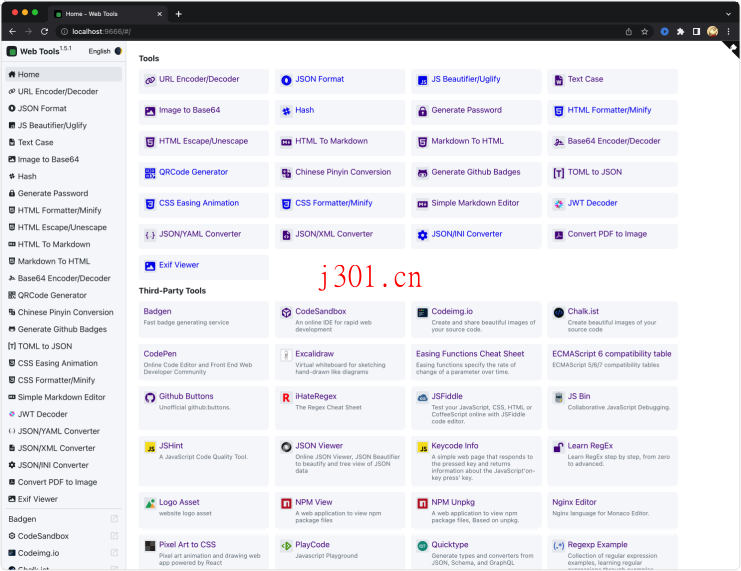Click the HTML Formatter/Minify card icon

click(x=559, y=111)
